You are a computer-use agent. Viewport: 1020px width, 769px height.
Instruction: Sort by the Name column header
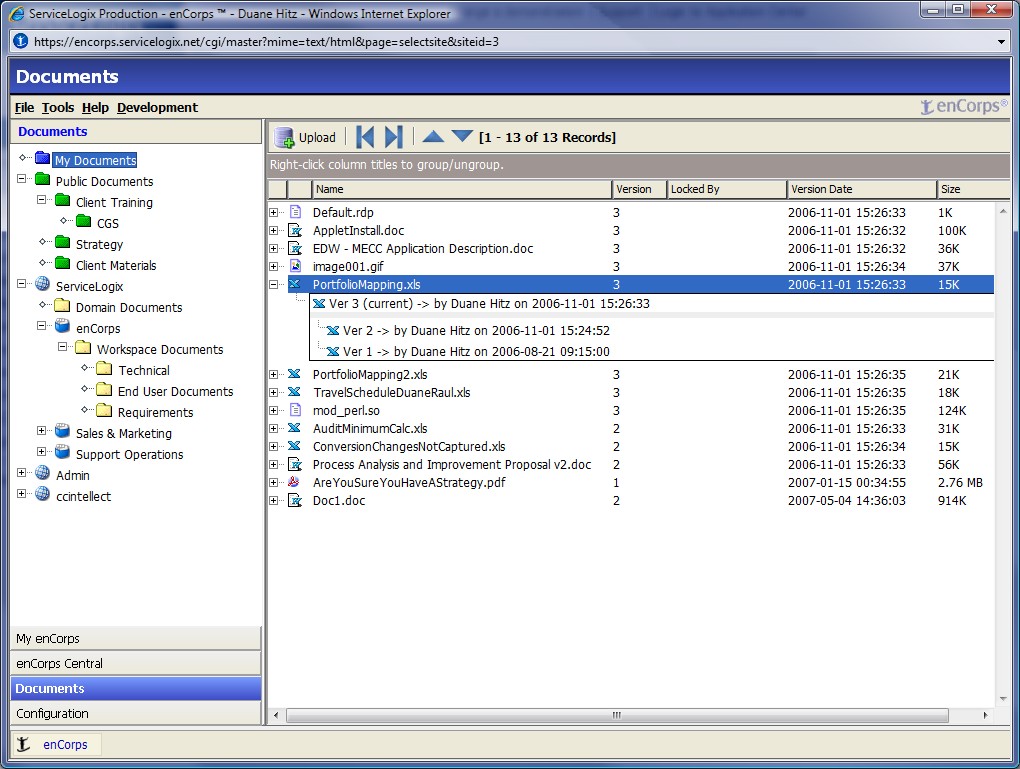(x=462, y=189)
